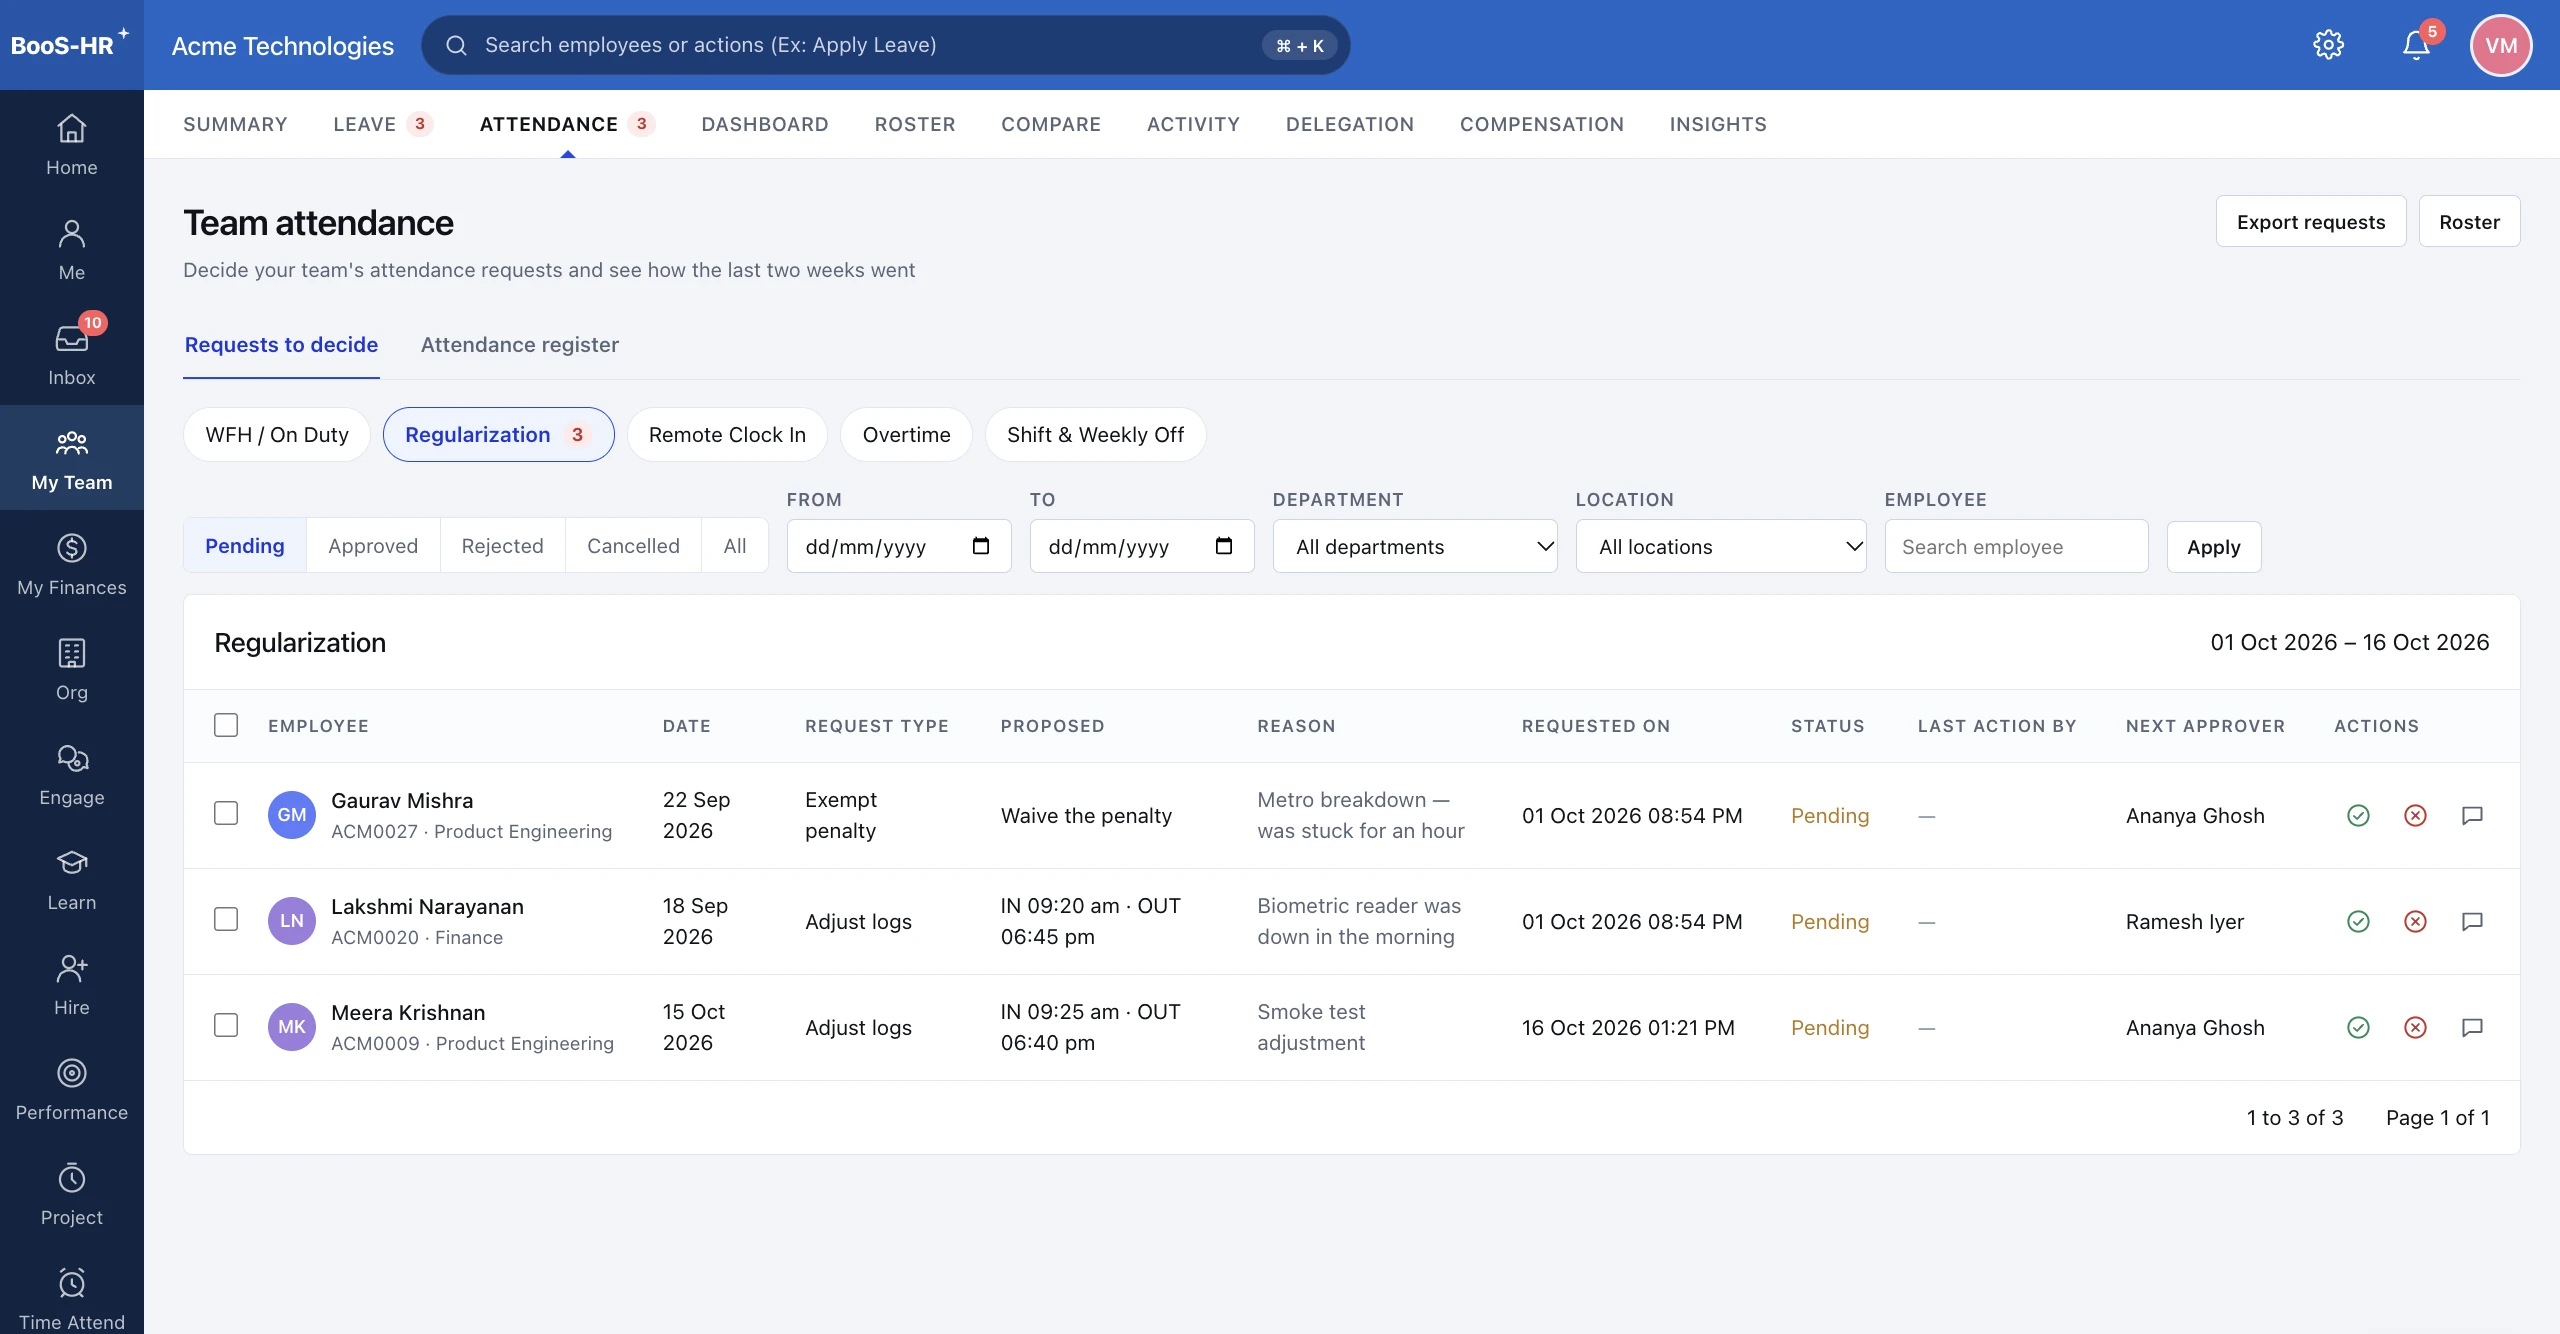Switch to the Insights tab
This screenshot has height=1334, width=2560.
1718,124
